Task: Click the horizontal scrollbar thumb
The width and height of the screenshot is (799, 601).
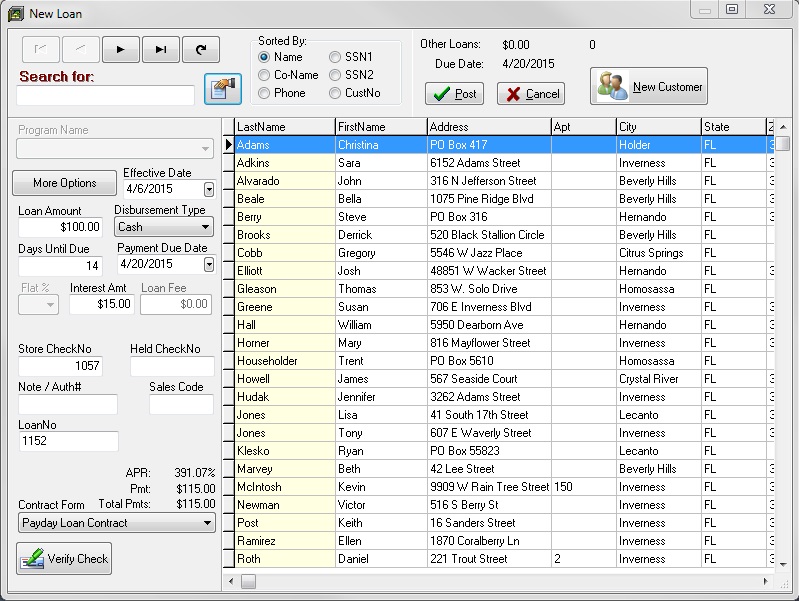Action: click(249, 581)
